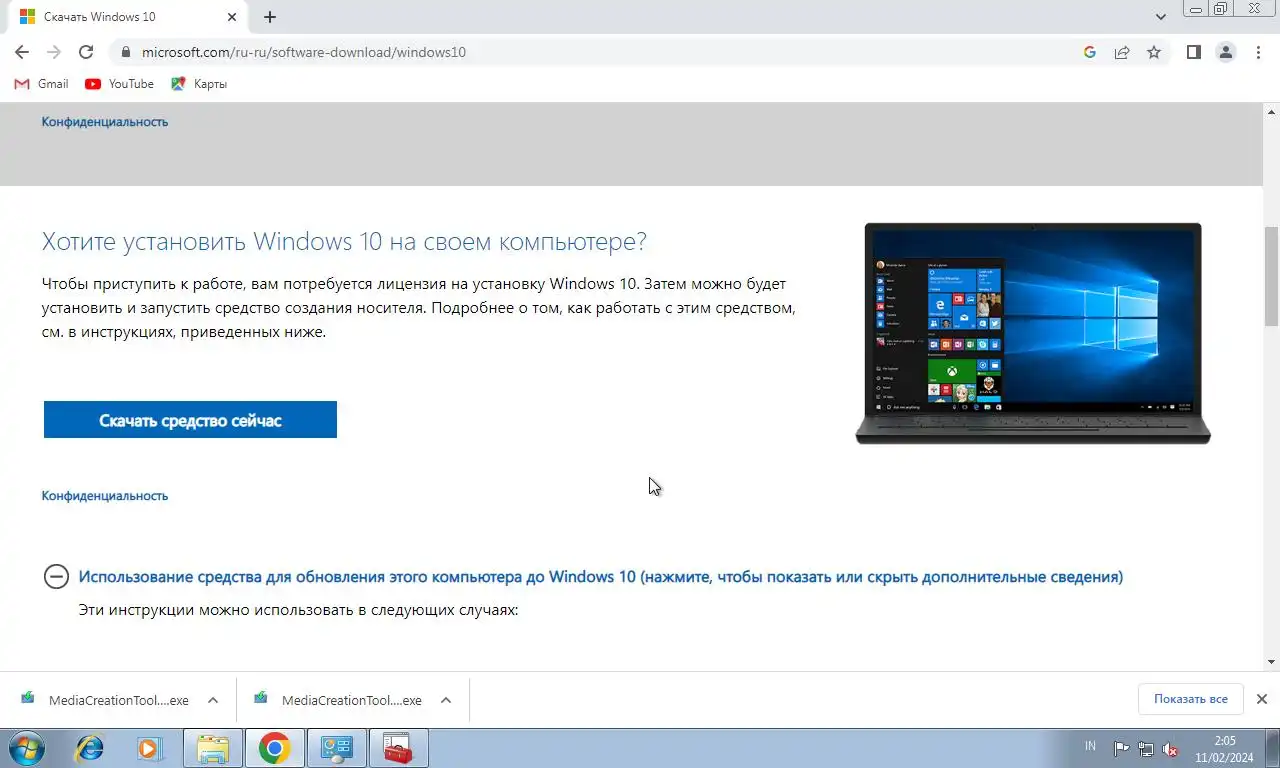This screenshot has height=768, width=1280.
Task: Collapse the 'Использование средства' section via minus icon
Action: (x=56, y=577)
